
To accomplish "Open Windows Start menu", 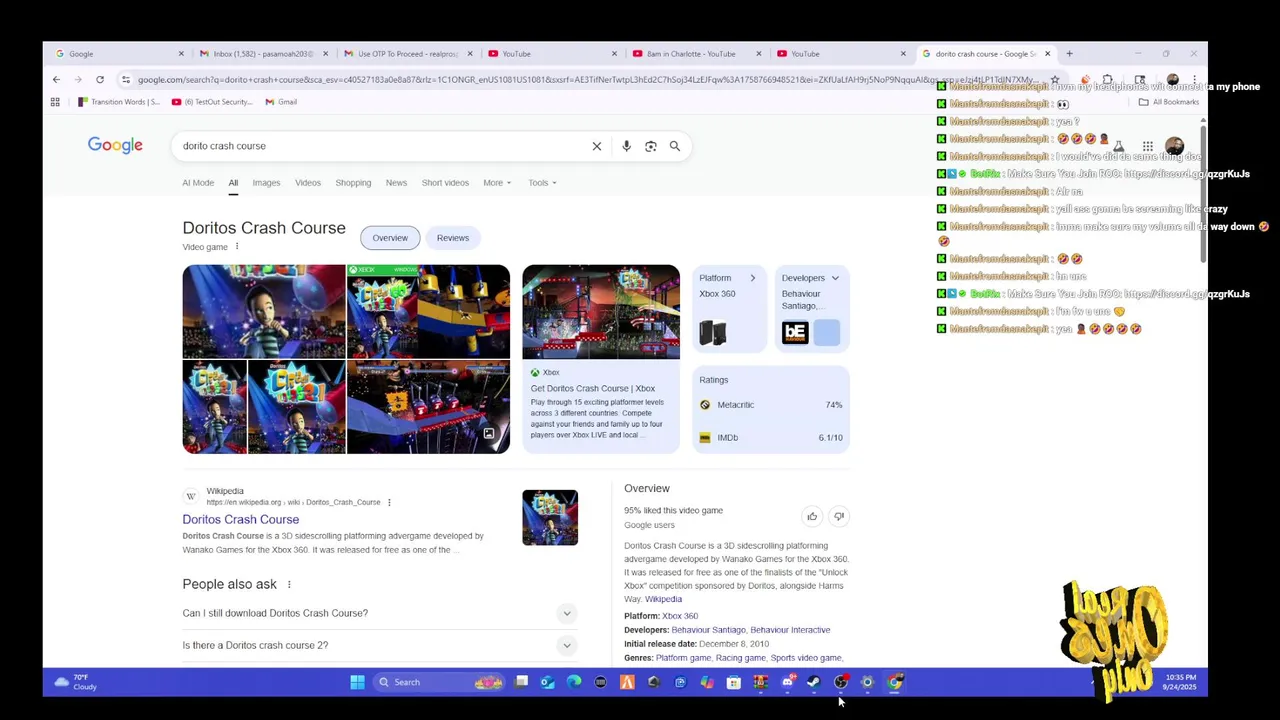I will [x=357, y=682].
